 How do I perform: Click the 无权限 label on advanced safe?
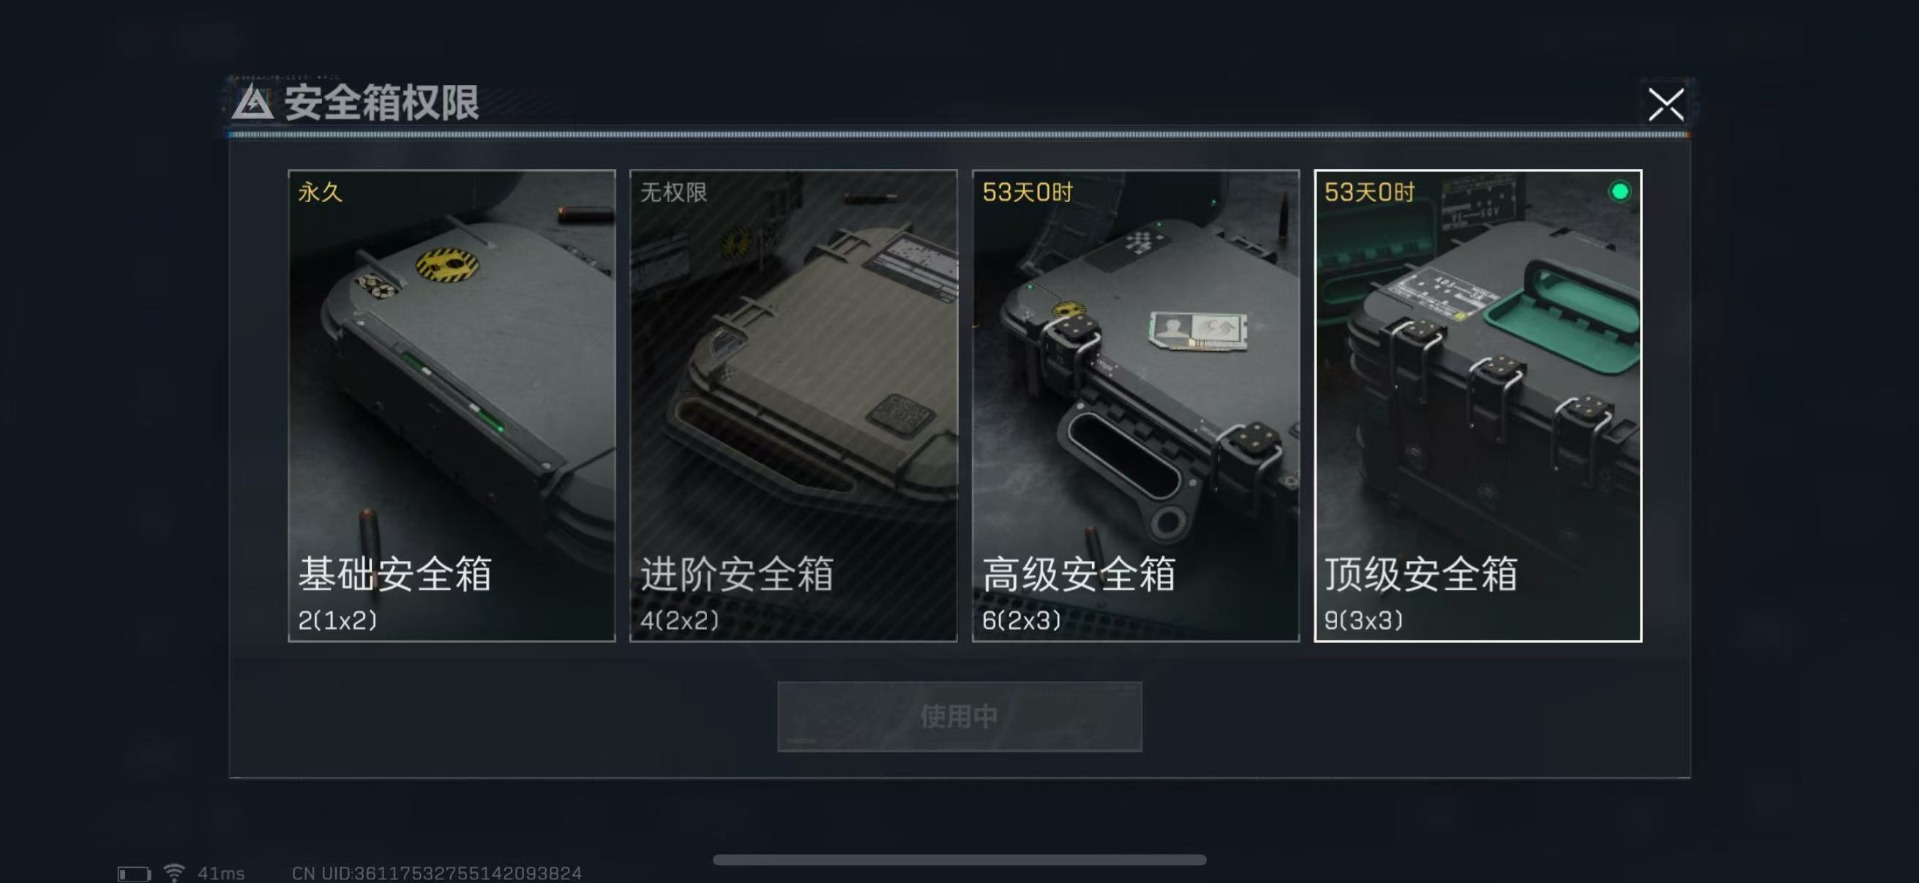(x=673, y=192)
